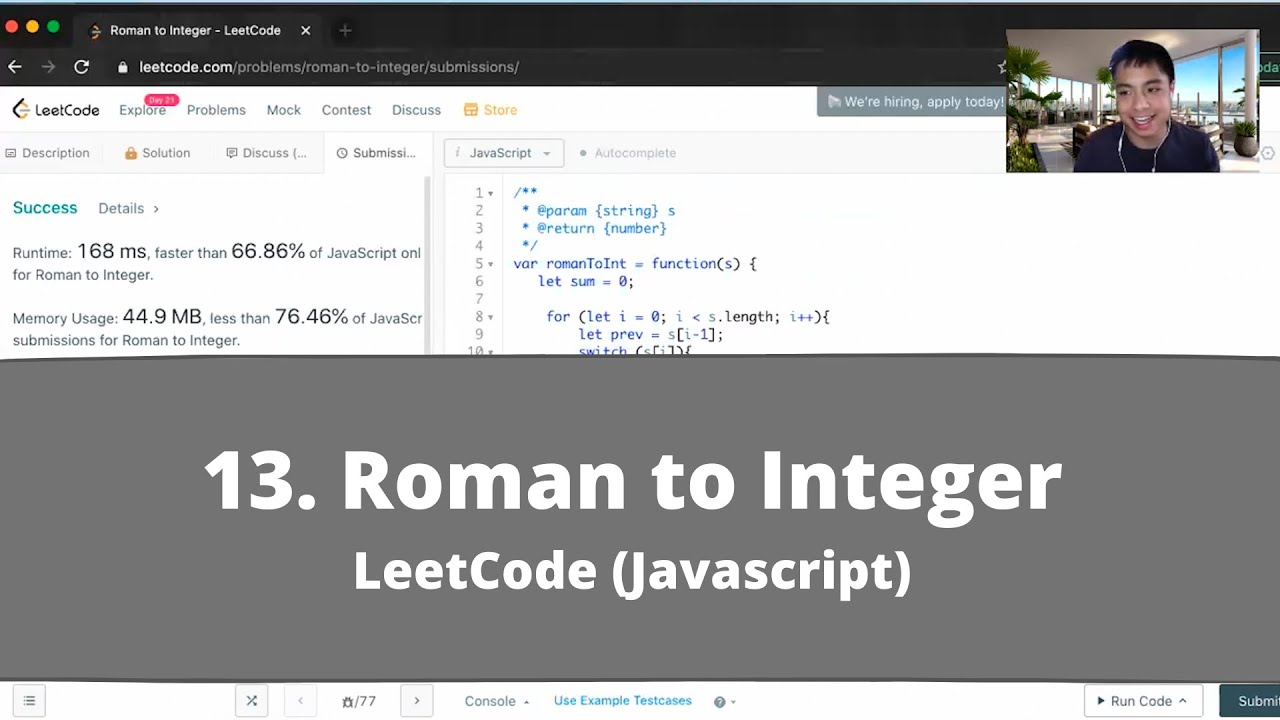Switch to the Description tab
This screenshot has height=720, width=1280.
(x=47, y=153)
